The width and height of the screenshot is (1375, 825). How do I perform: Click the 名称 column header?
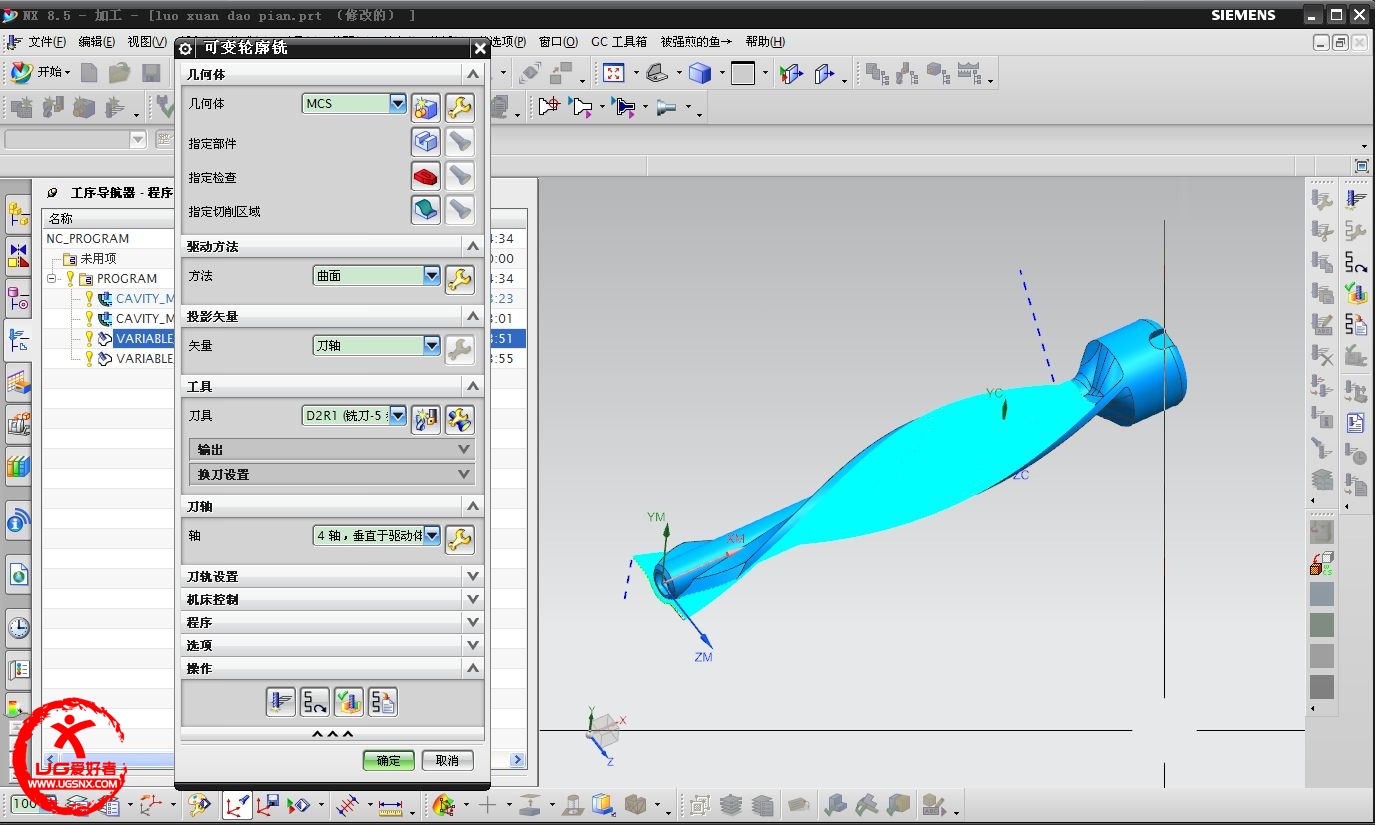[60, 218]
